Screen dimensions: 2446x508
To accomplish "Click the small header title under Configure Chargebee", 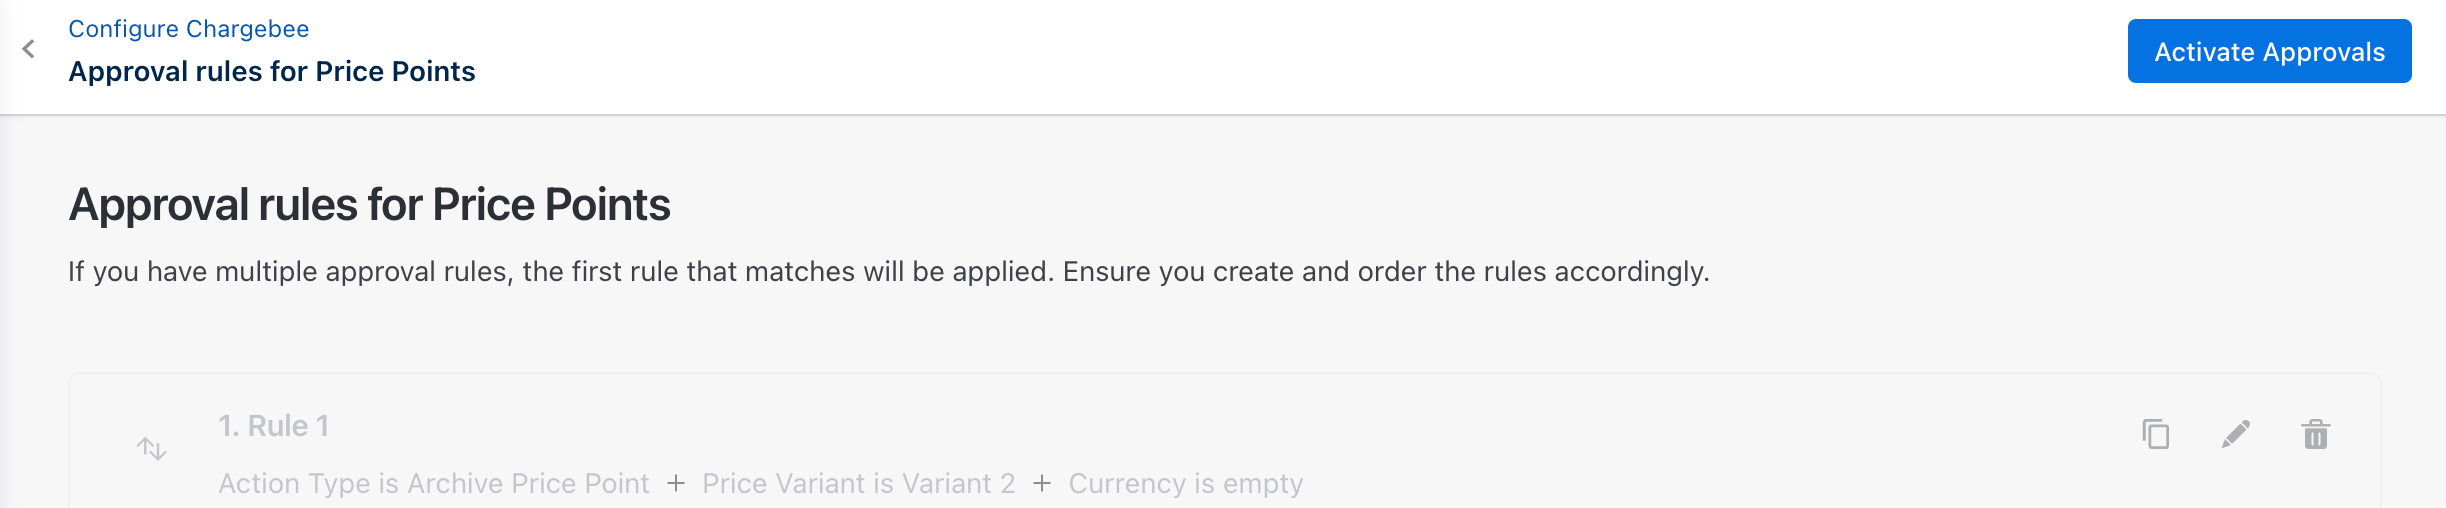I will pos(271,72).
